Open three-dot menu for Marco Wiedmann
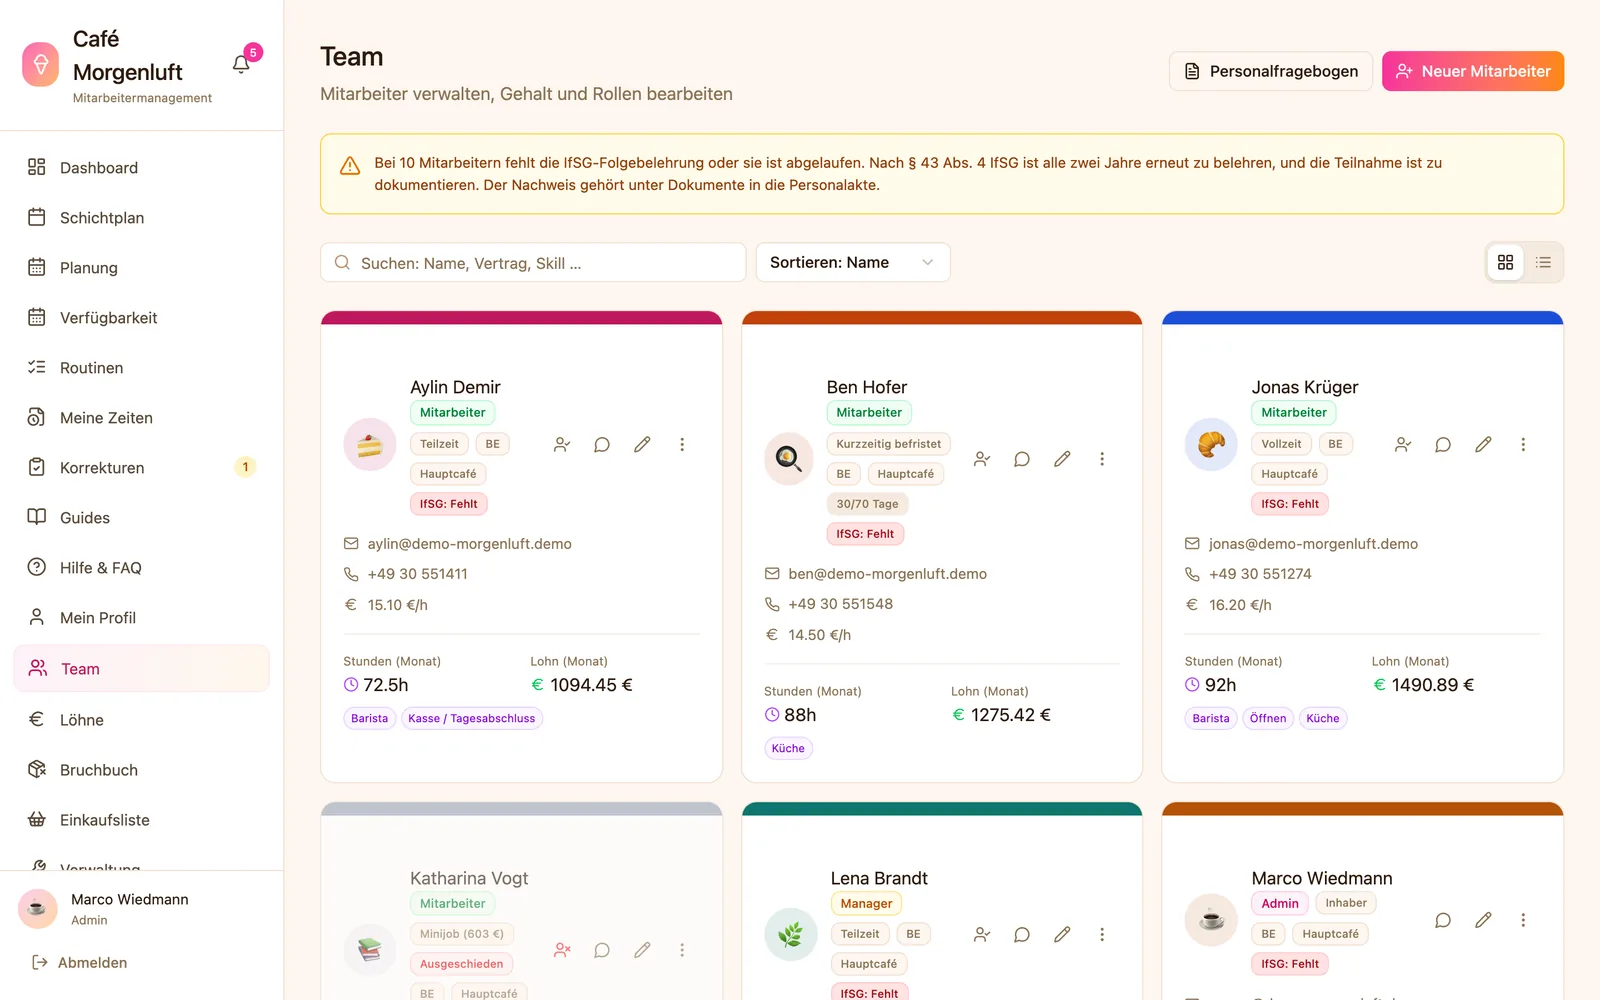Screen dimensions: 1600x1000 tap(1523, 920)
